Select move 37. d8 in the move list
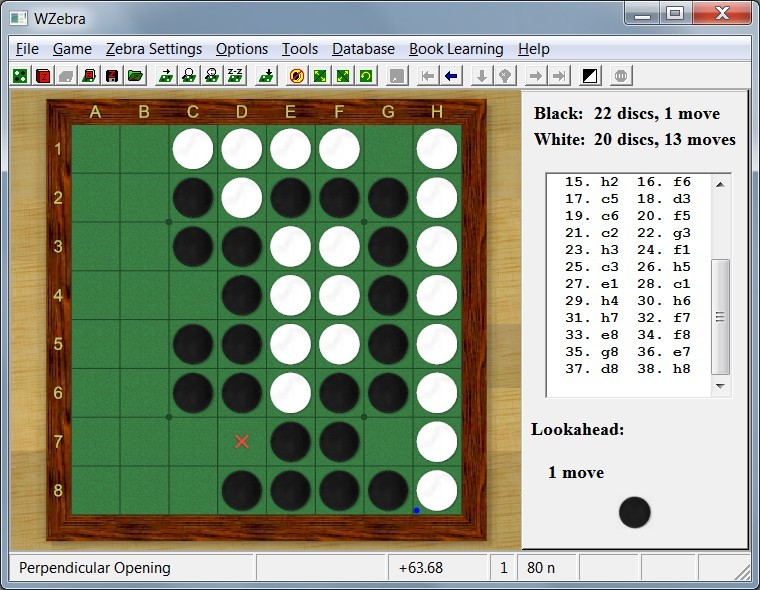This screenshot has height=590, width=760. [x=592, y=369]
